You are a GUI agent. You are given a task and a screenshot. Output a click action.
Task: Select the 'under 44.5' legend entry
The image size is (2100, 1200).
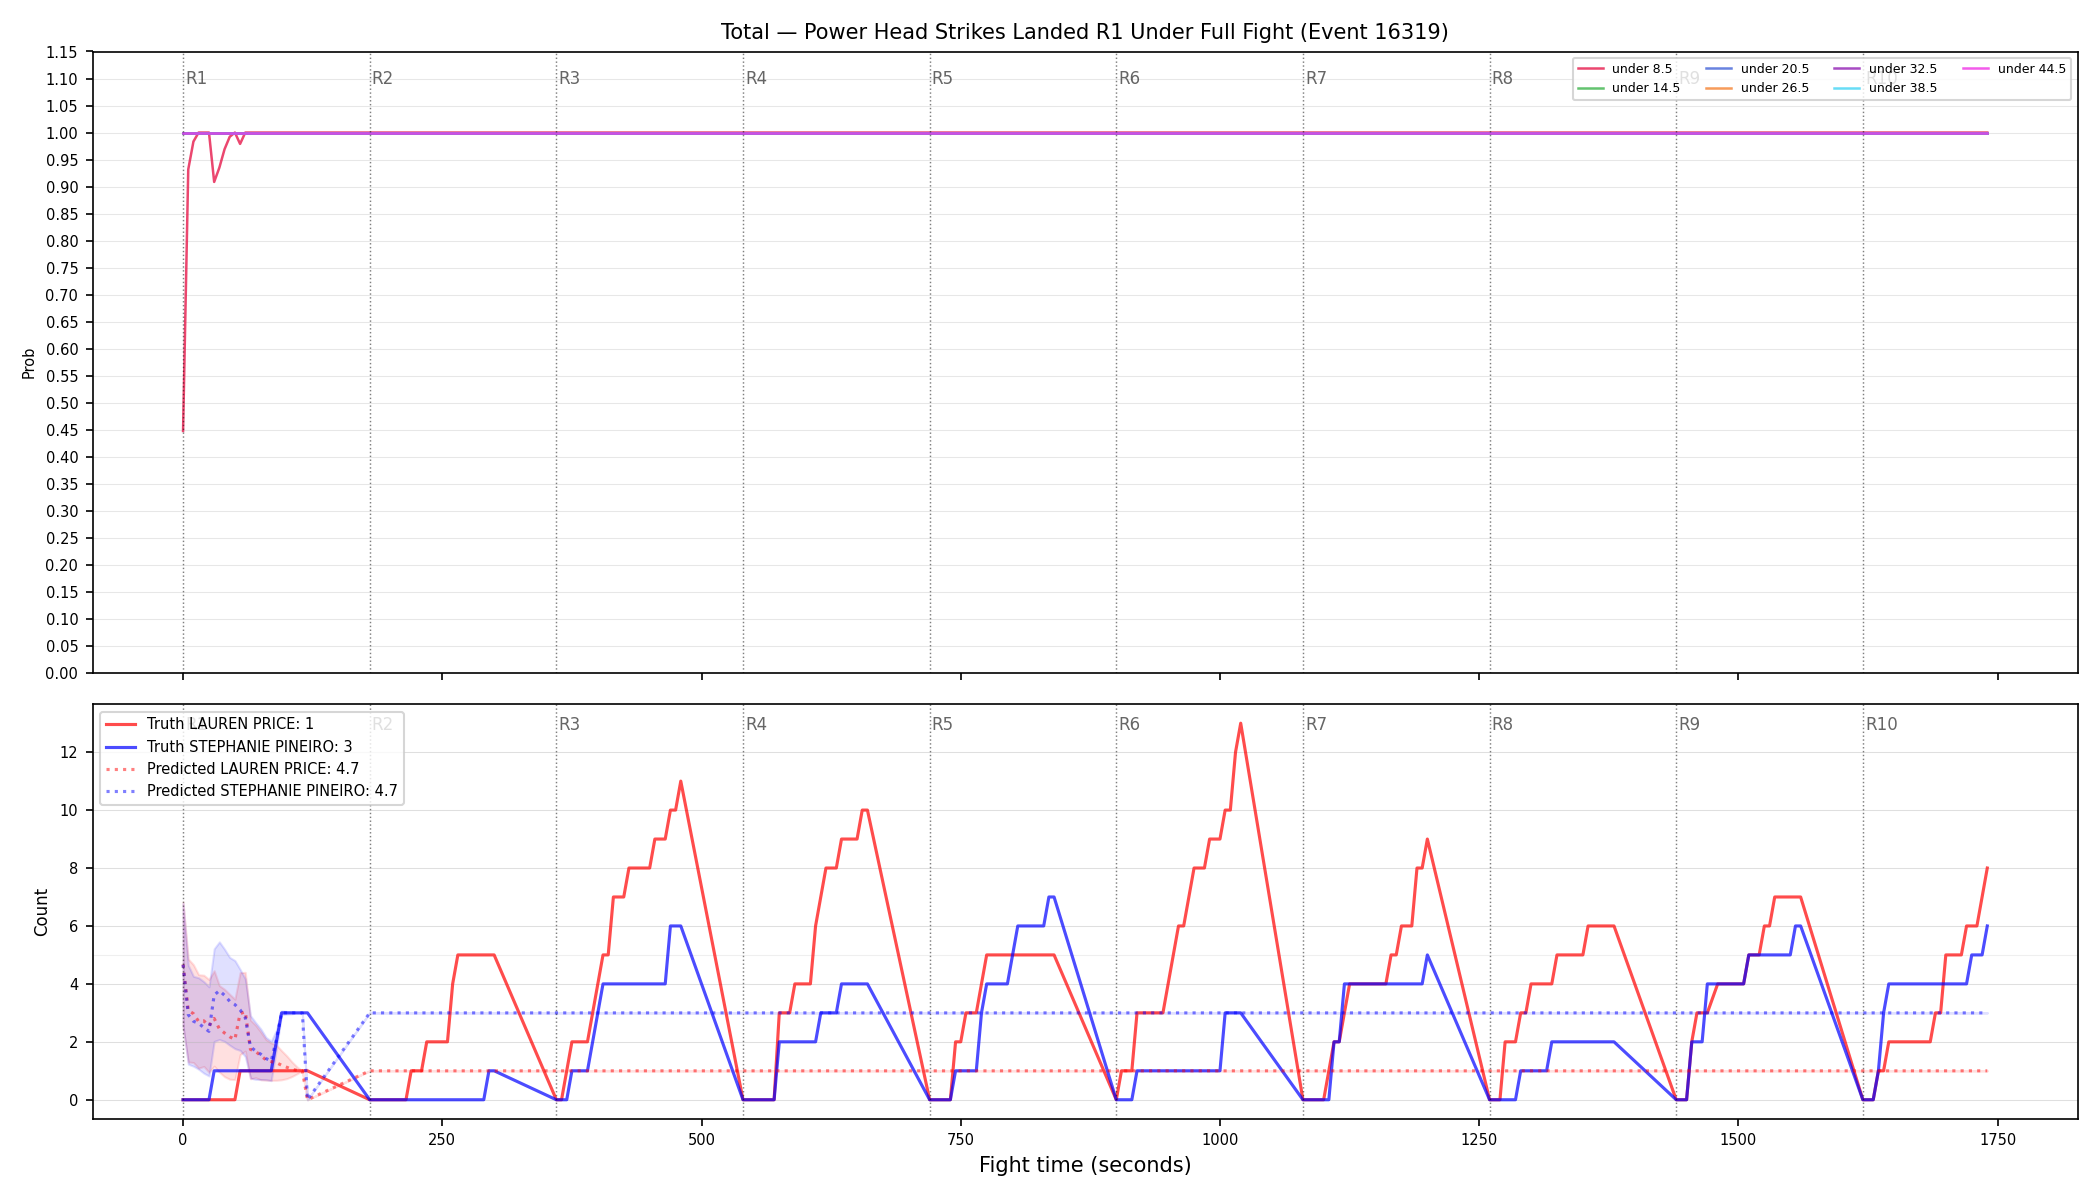click(2015, 69)
